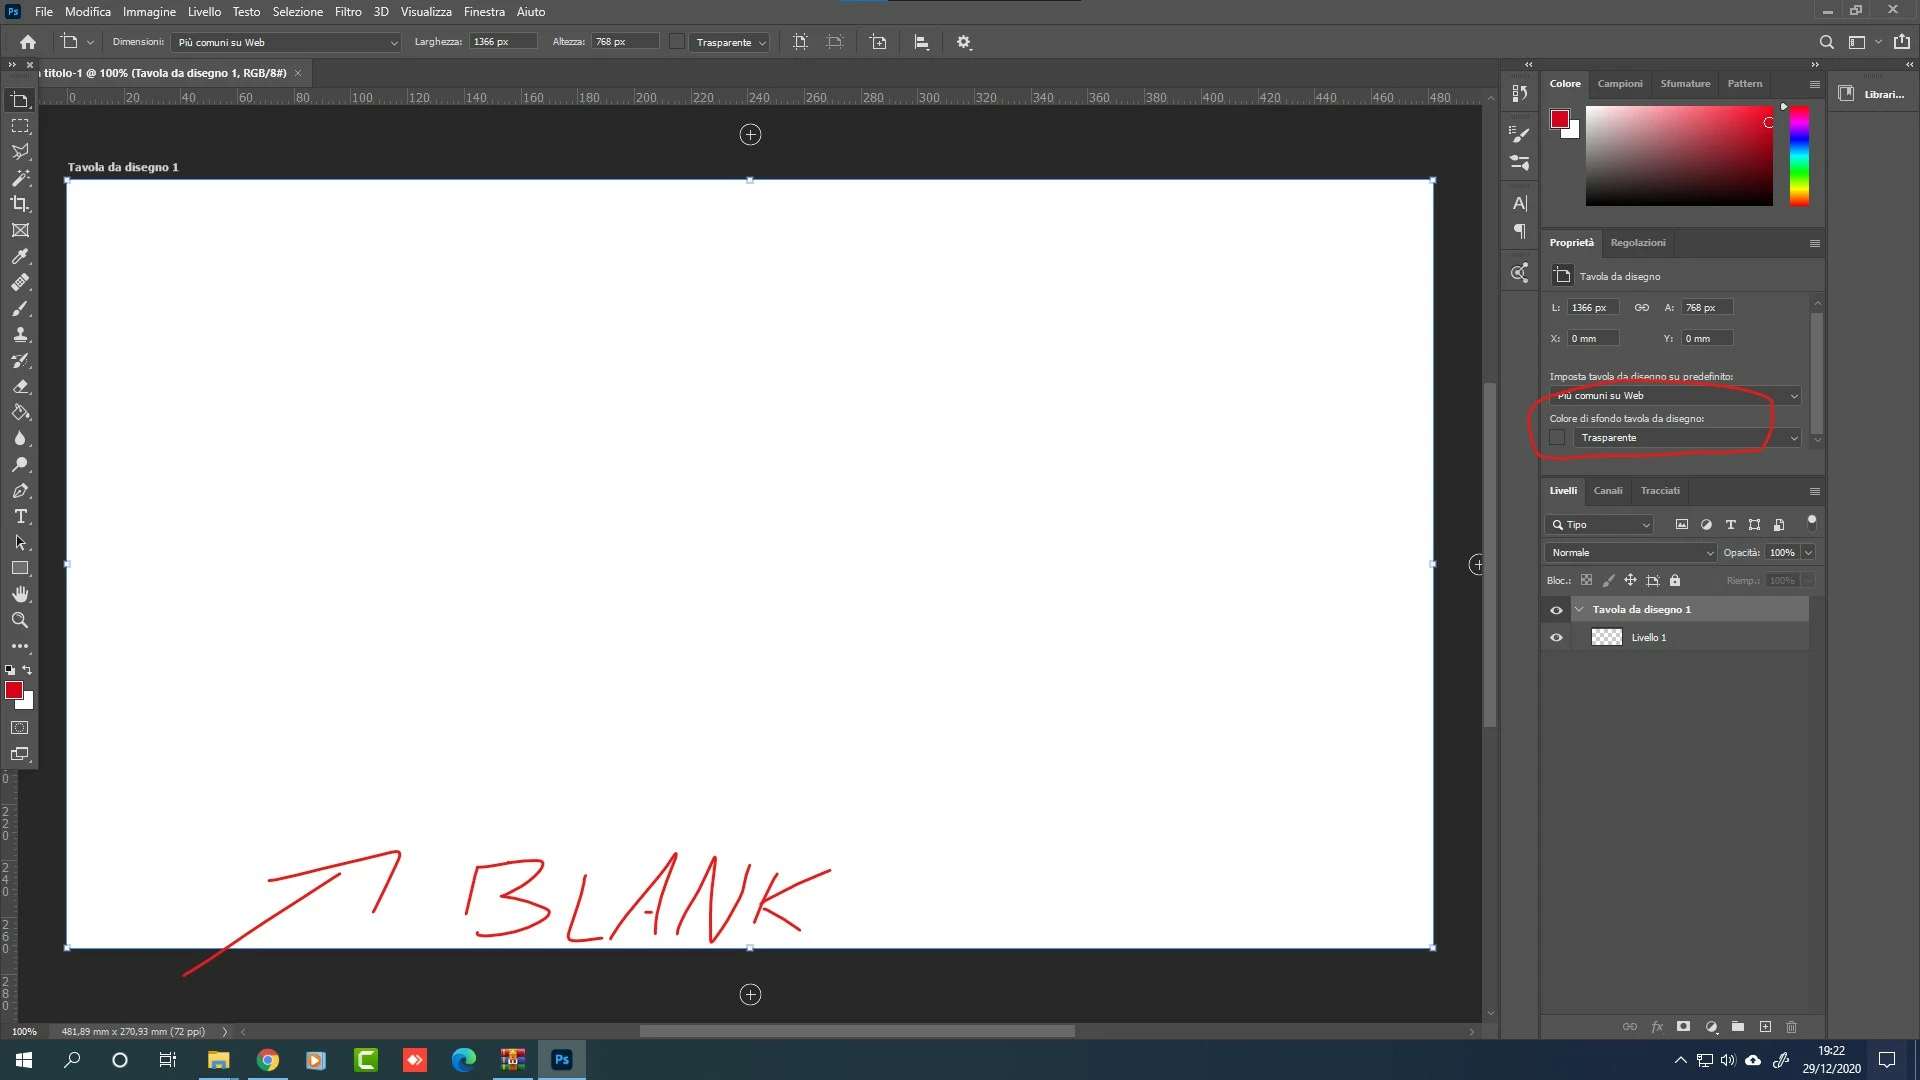Switch to the Canali tab
Viewport: 1920px width, 1080px height.
coord(1607,491)
